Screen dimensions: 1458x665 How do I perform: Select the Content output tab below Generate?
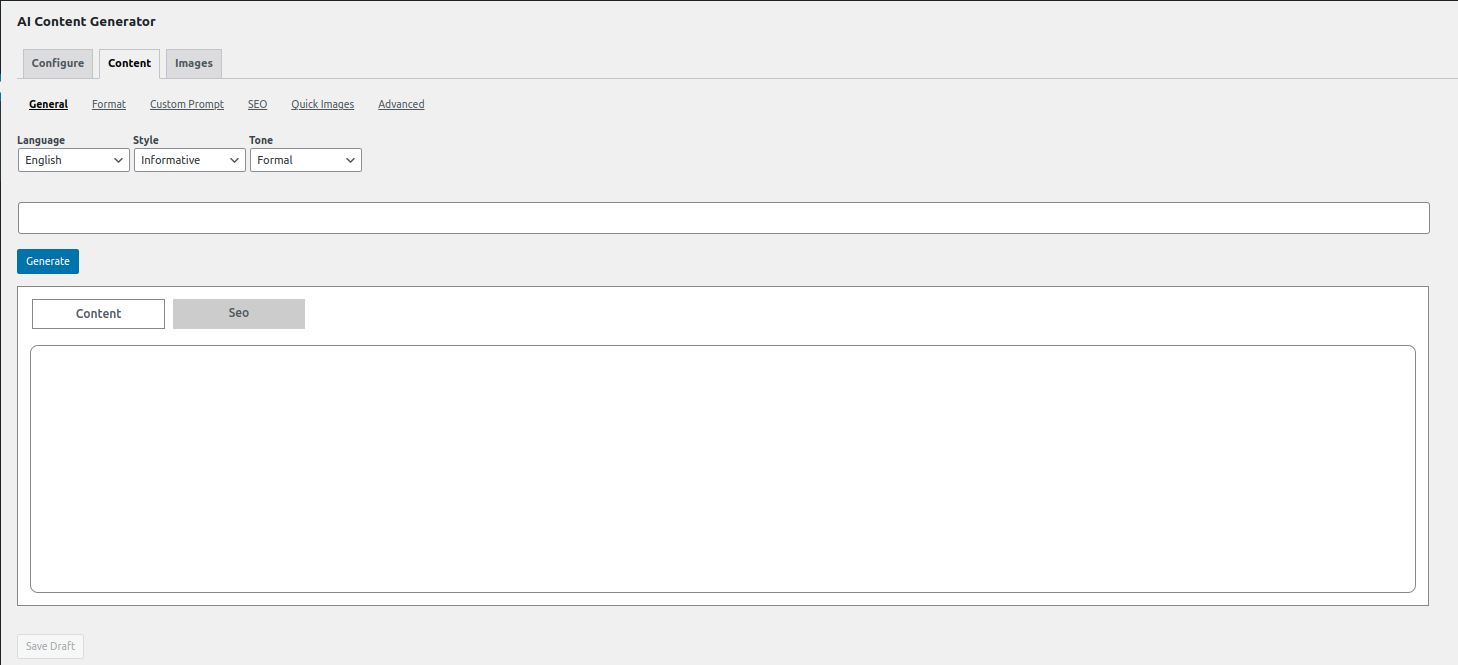(x=98, y=314)
